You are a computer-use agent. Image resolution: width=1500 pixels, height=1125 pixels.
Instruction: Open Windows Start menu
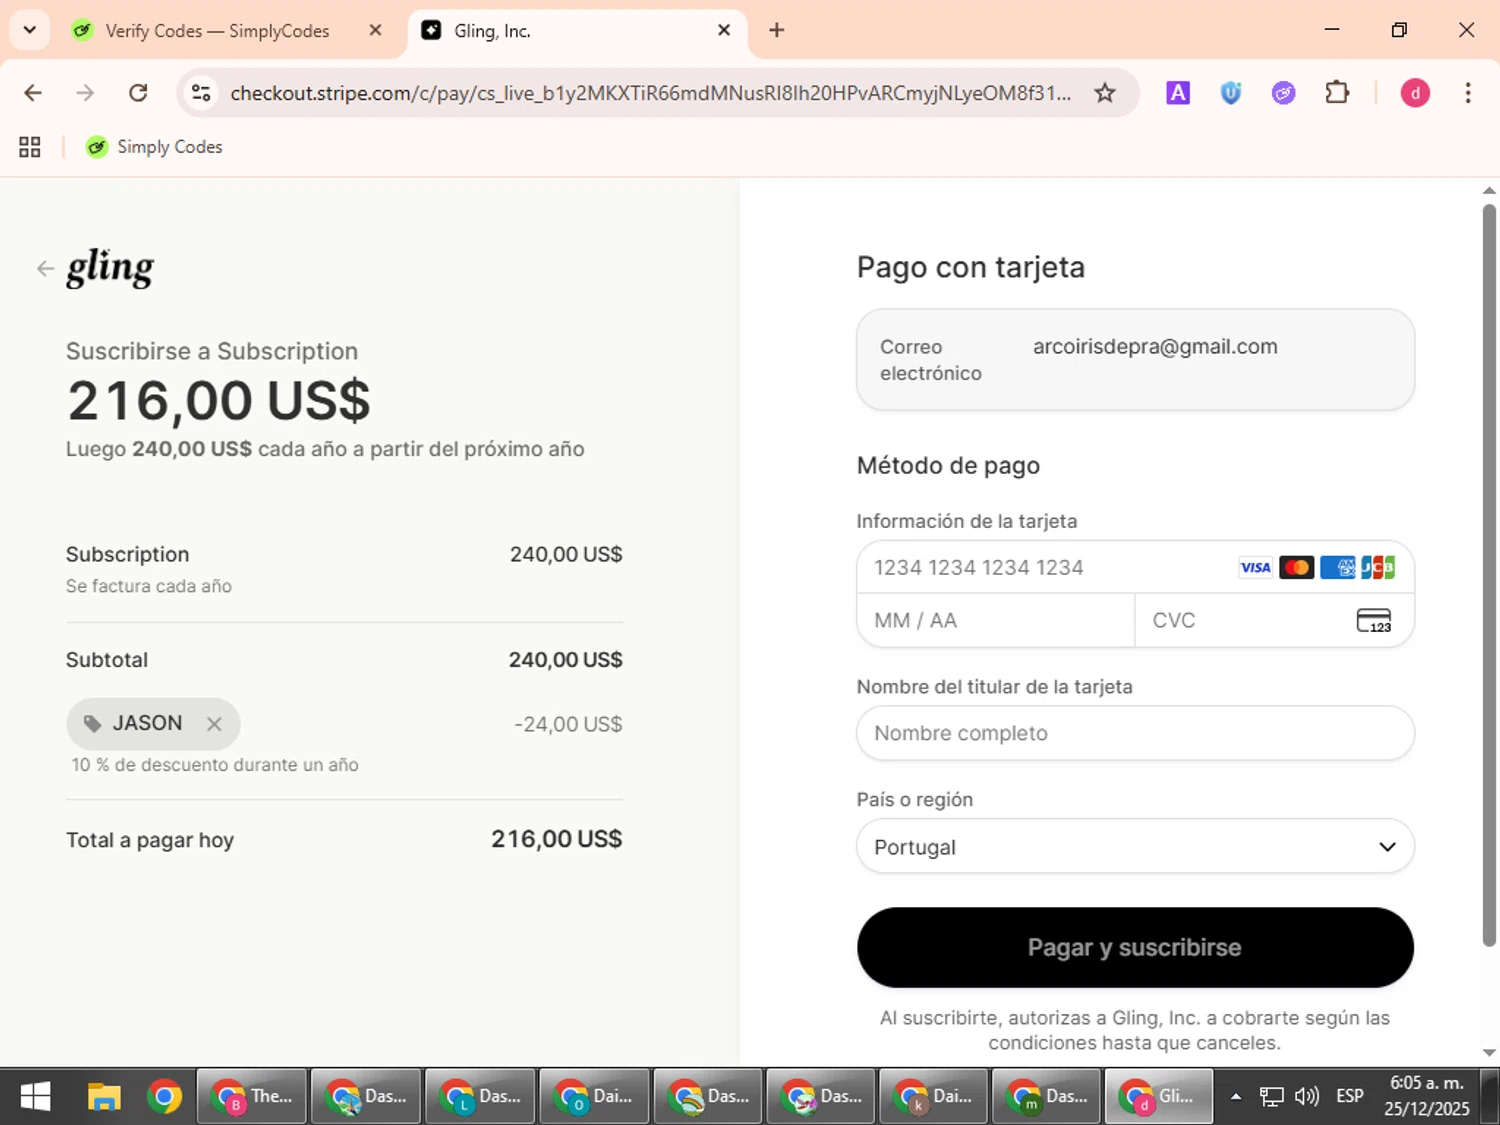[36, 1097]
